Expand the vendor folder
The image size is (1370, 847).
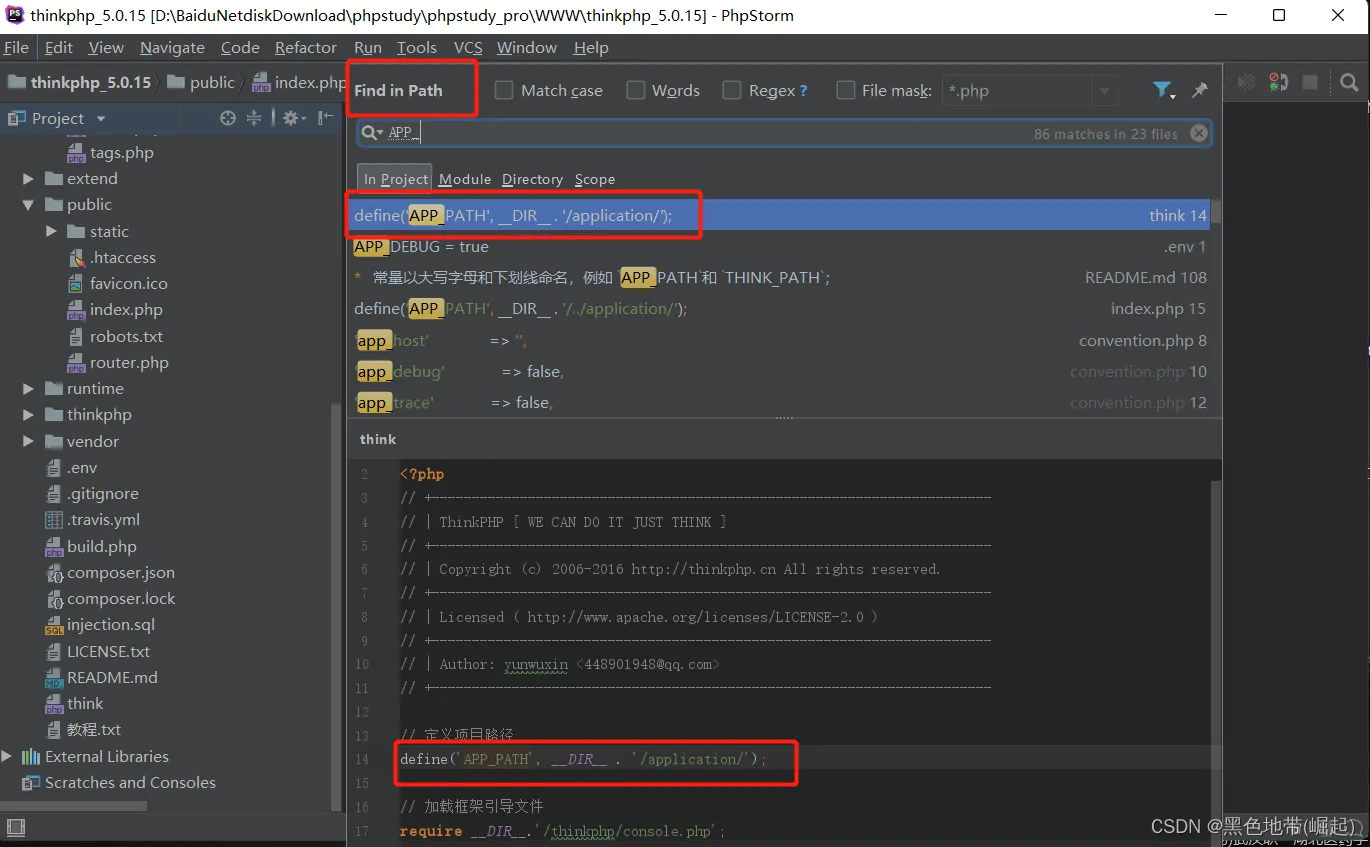coord(28,442)
